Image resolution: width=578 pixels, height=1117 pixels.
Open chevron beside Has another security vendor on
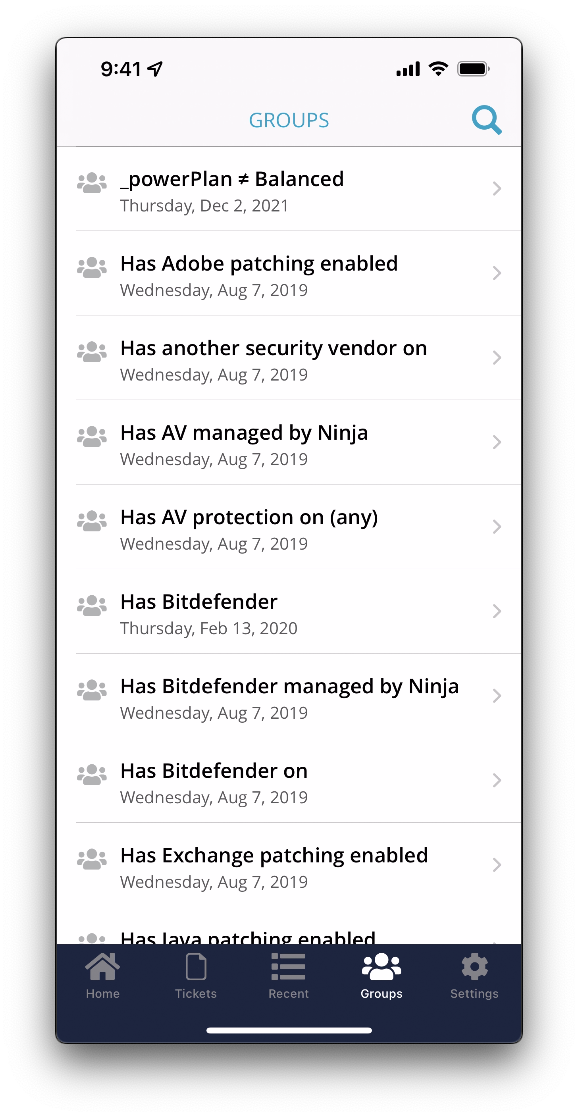tap(497, 357)
